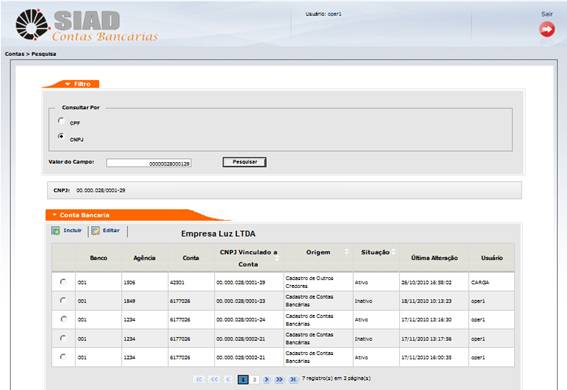Click the SIAD Contas Bancarias logo

[87, 25]
